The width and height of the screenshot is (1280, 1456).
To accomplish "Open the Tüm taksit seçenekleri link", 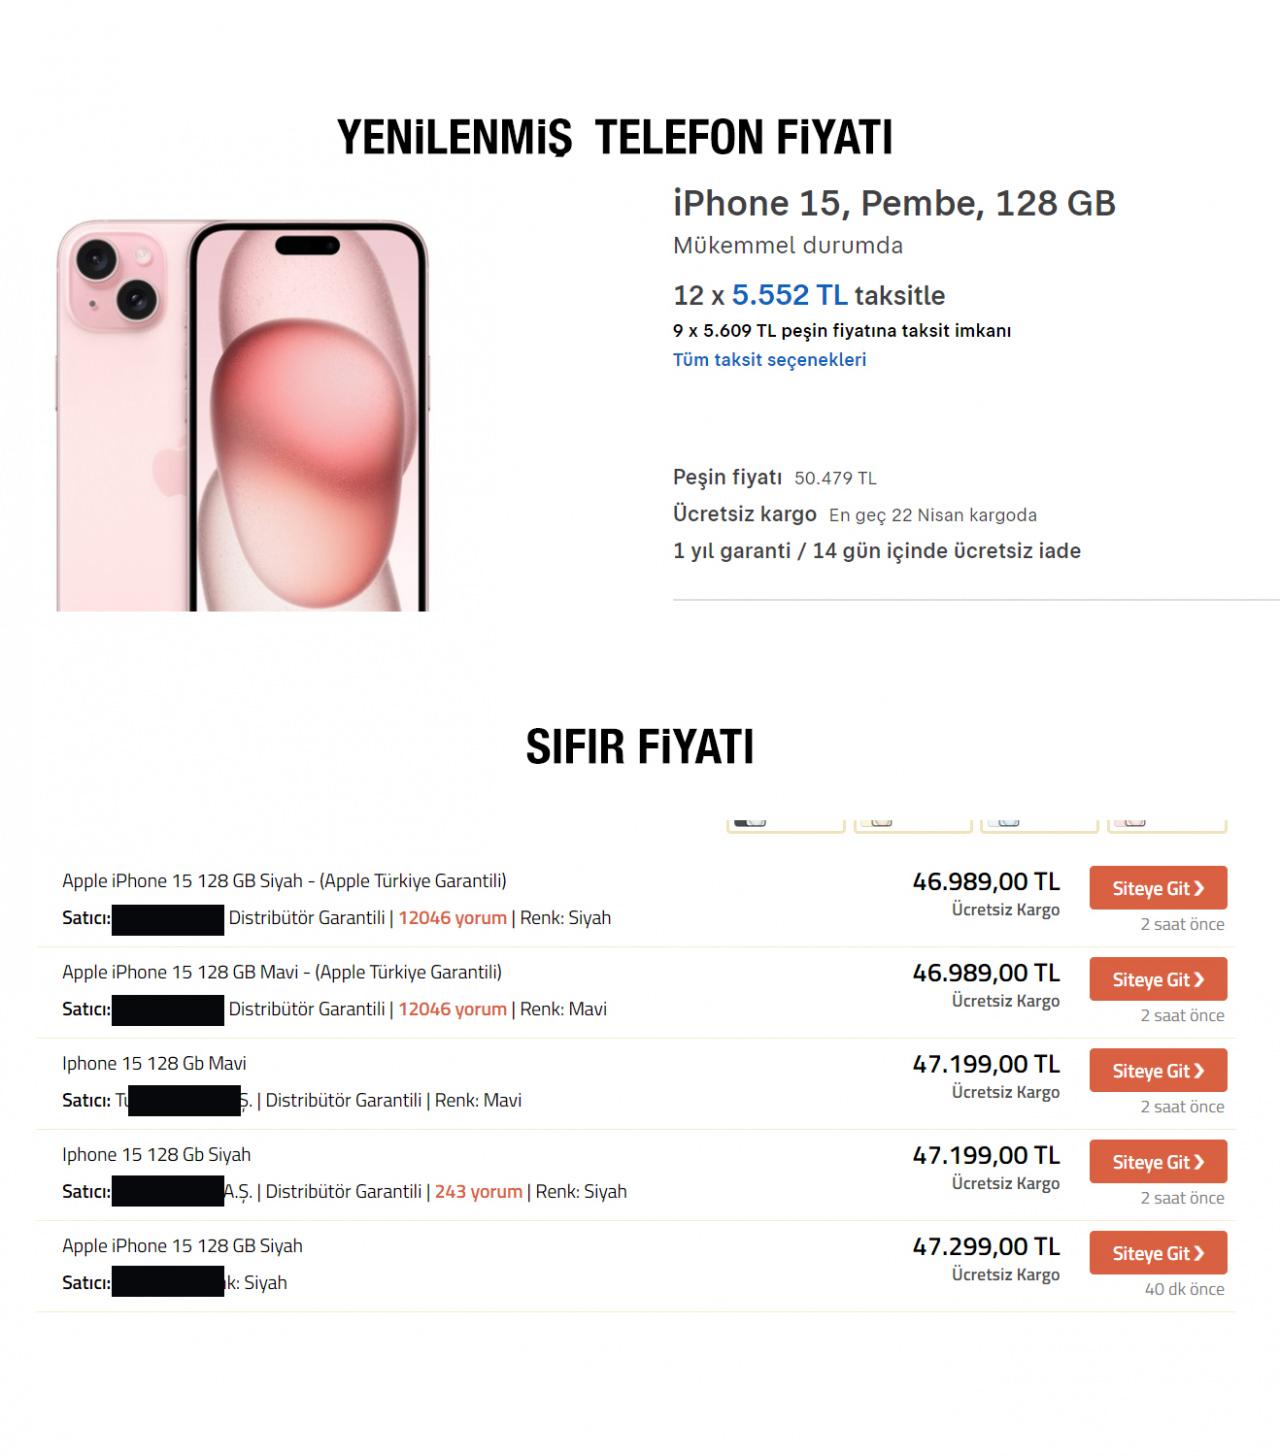I will point(769,360).
